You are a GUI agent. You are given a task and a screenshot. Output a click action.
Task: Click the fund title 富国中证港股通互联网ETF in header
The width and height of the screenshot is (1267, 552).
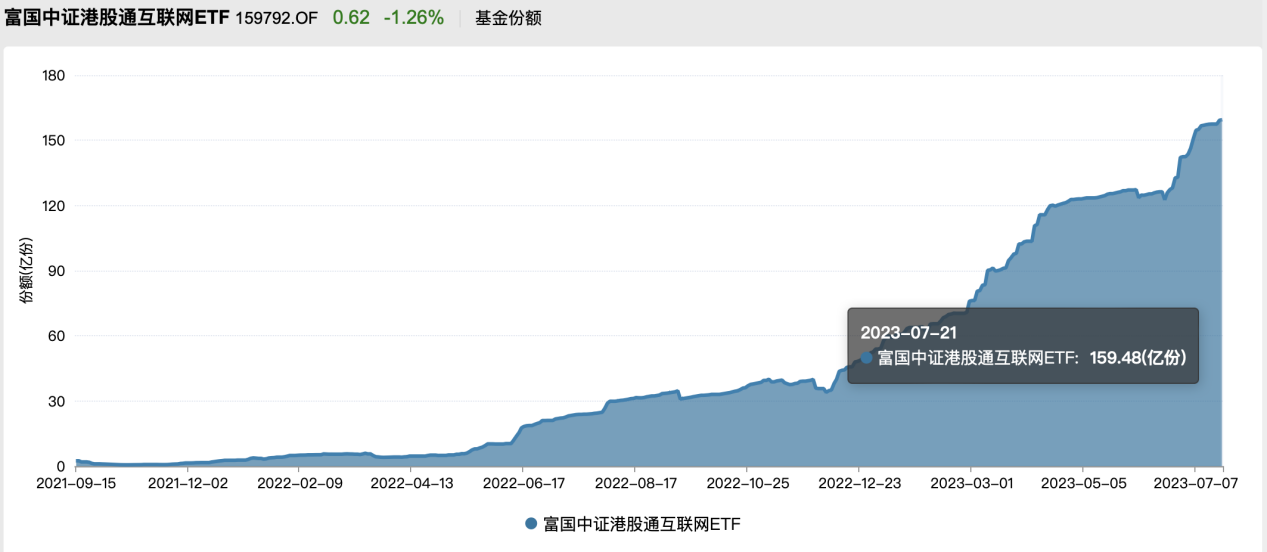point(117,18)
